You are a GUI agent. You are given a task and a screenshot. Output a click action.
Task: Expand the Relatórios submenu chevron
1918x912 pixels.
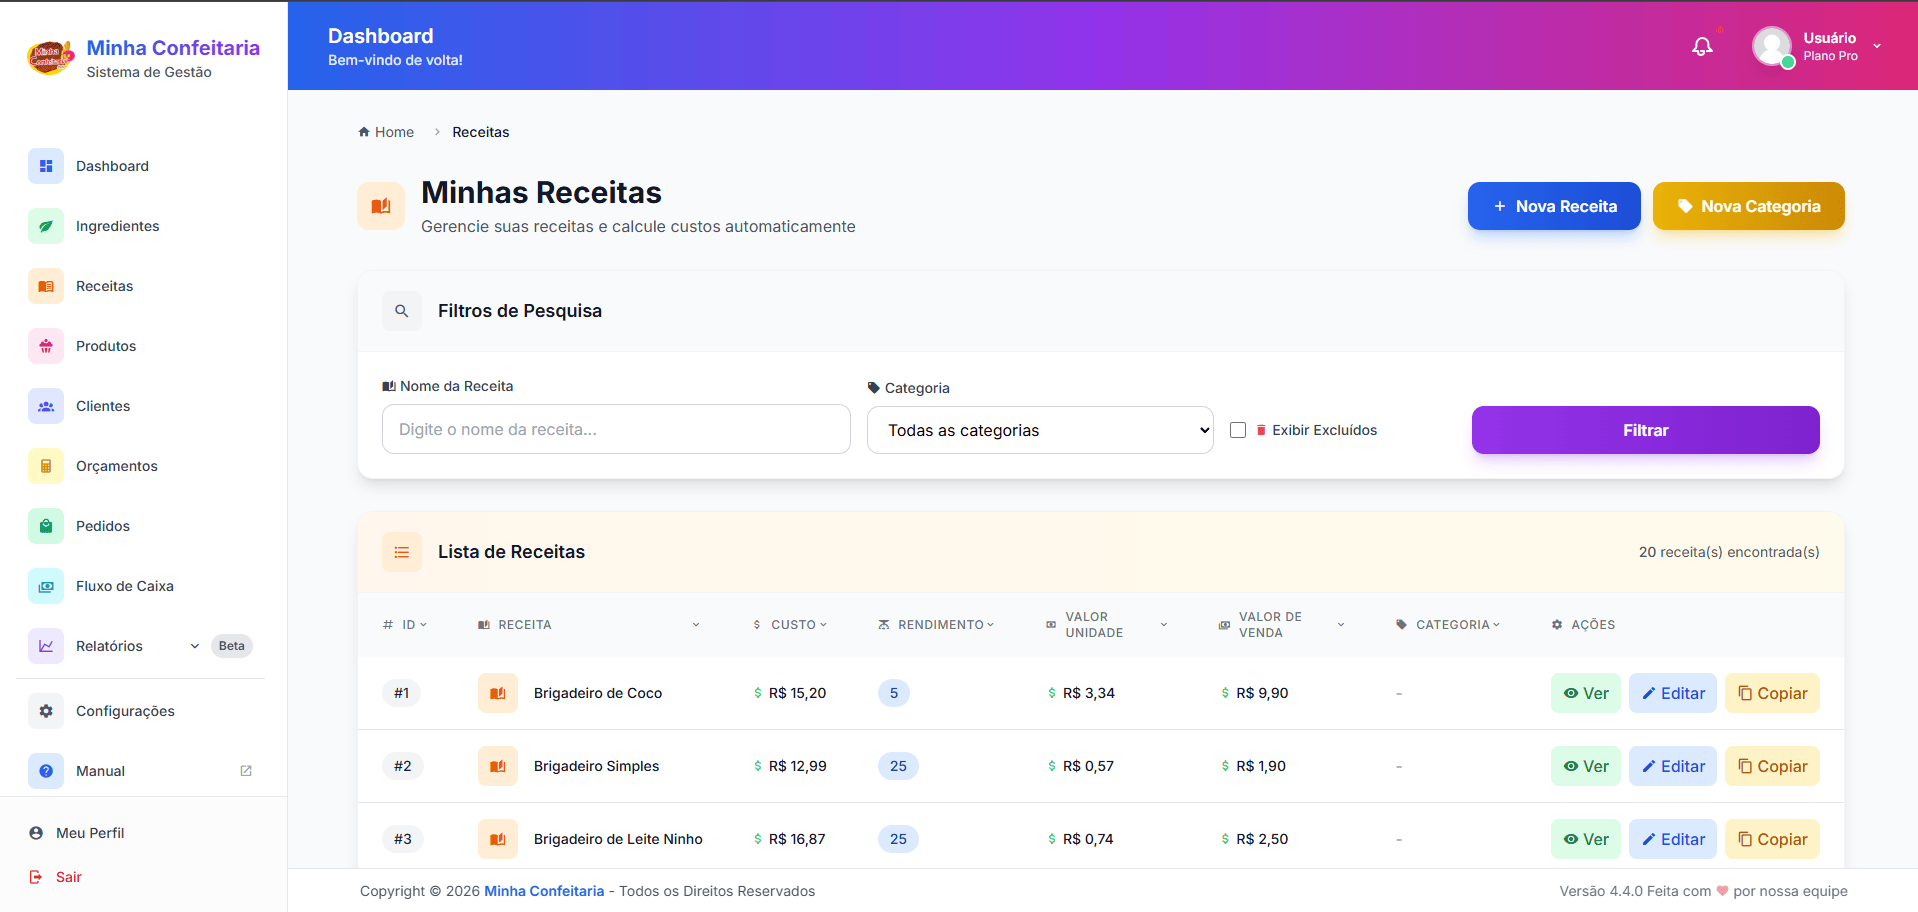(195, 646)
